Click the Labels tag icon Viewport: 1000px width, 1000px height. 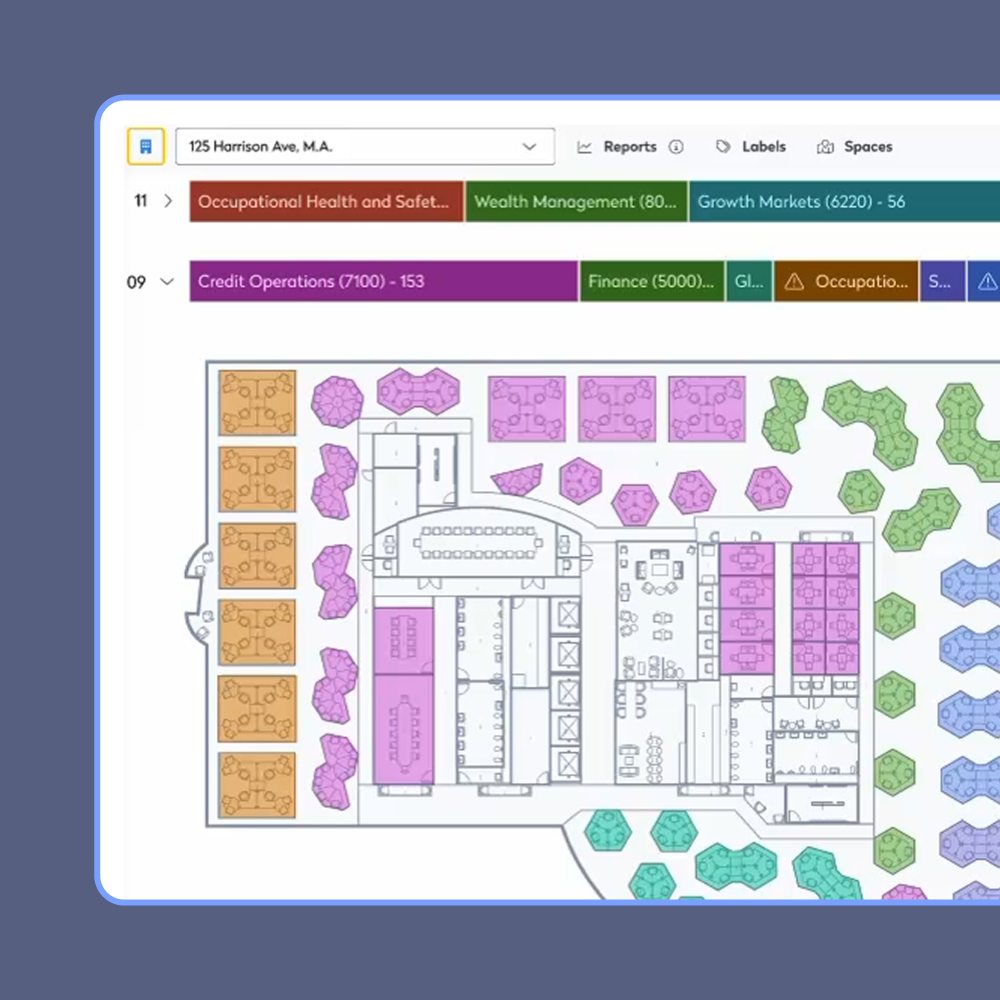pyautogui.click(x=723, y=147)
